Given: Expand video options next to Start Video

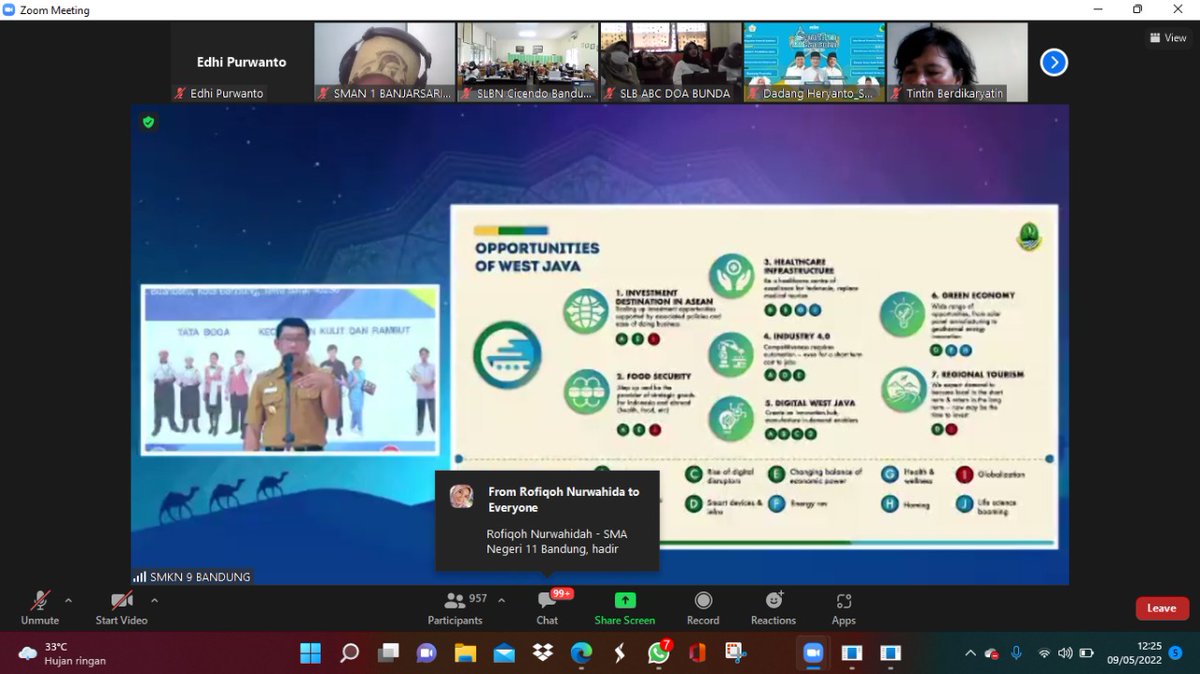Looking at the screenshot, I should (154, 600).
